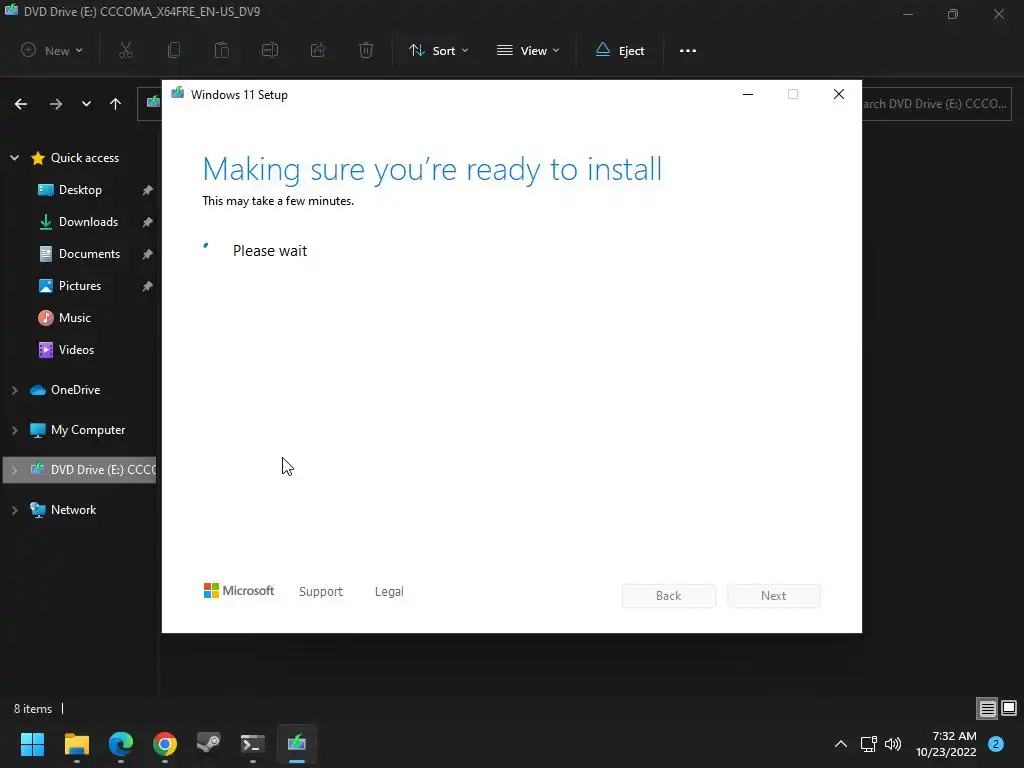Click the Cut scissors icon in File Explorer

coord(125,50)
